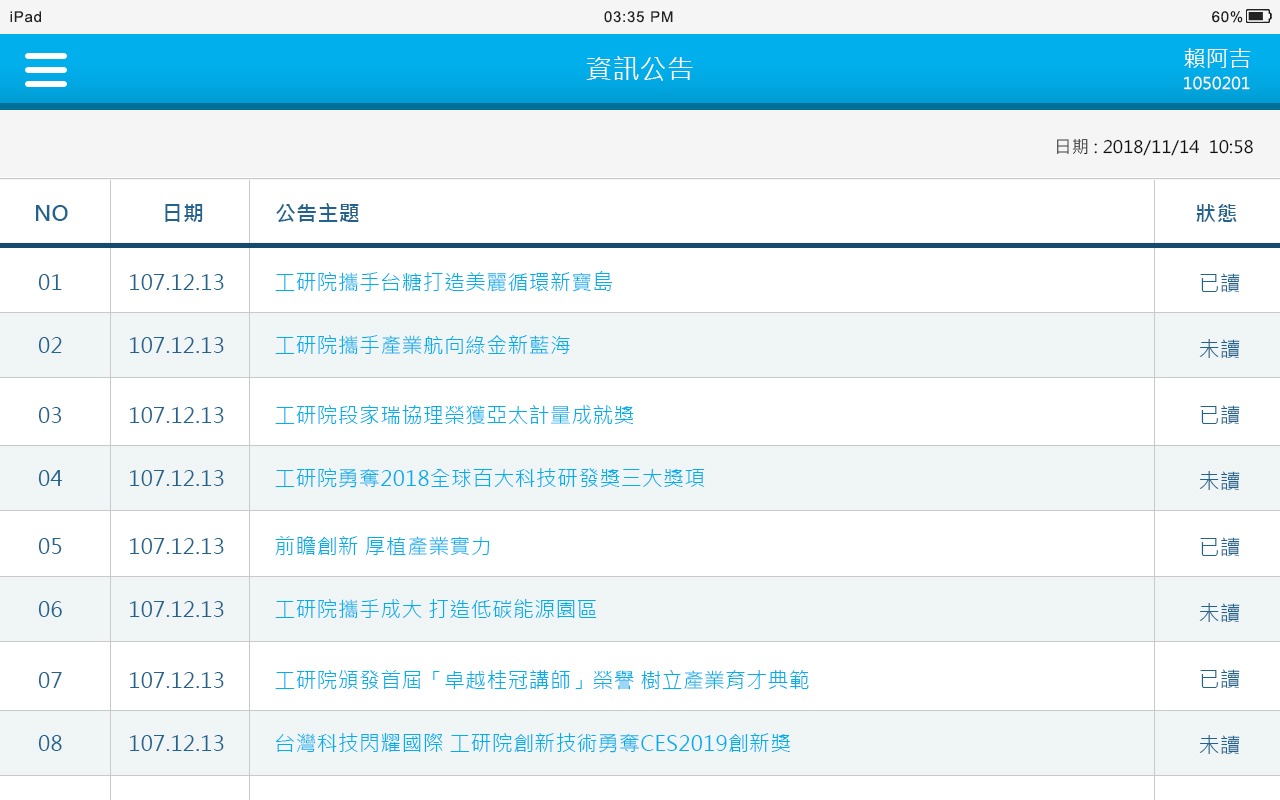Open announcement 工研院攜手成大 打造低碳能源園區
Image resolution: width=1280 pixels, height=800 pixels.
coord(435,609)
